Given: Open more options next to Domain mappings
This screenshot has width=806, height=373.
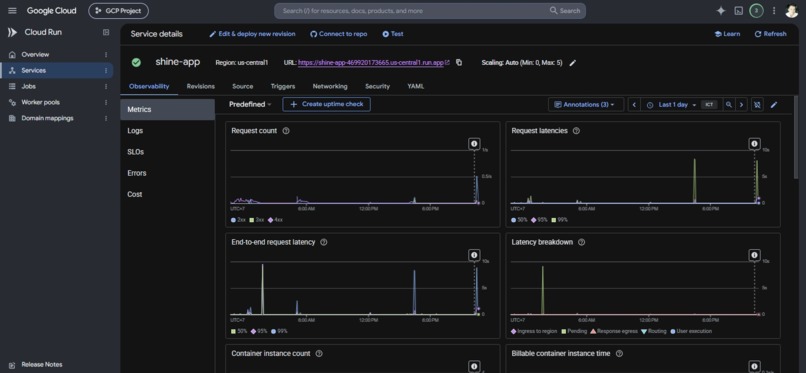Looking at the screenshot, I should (106, 118).
